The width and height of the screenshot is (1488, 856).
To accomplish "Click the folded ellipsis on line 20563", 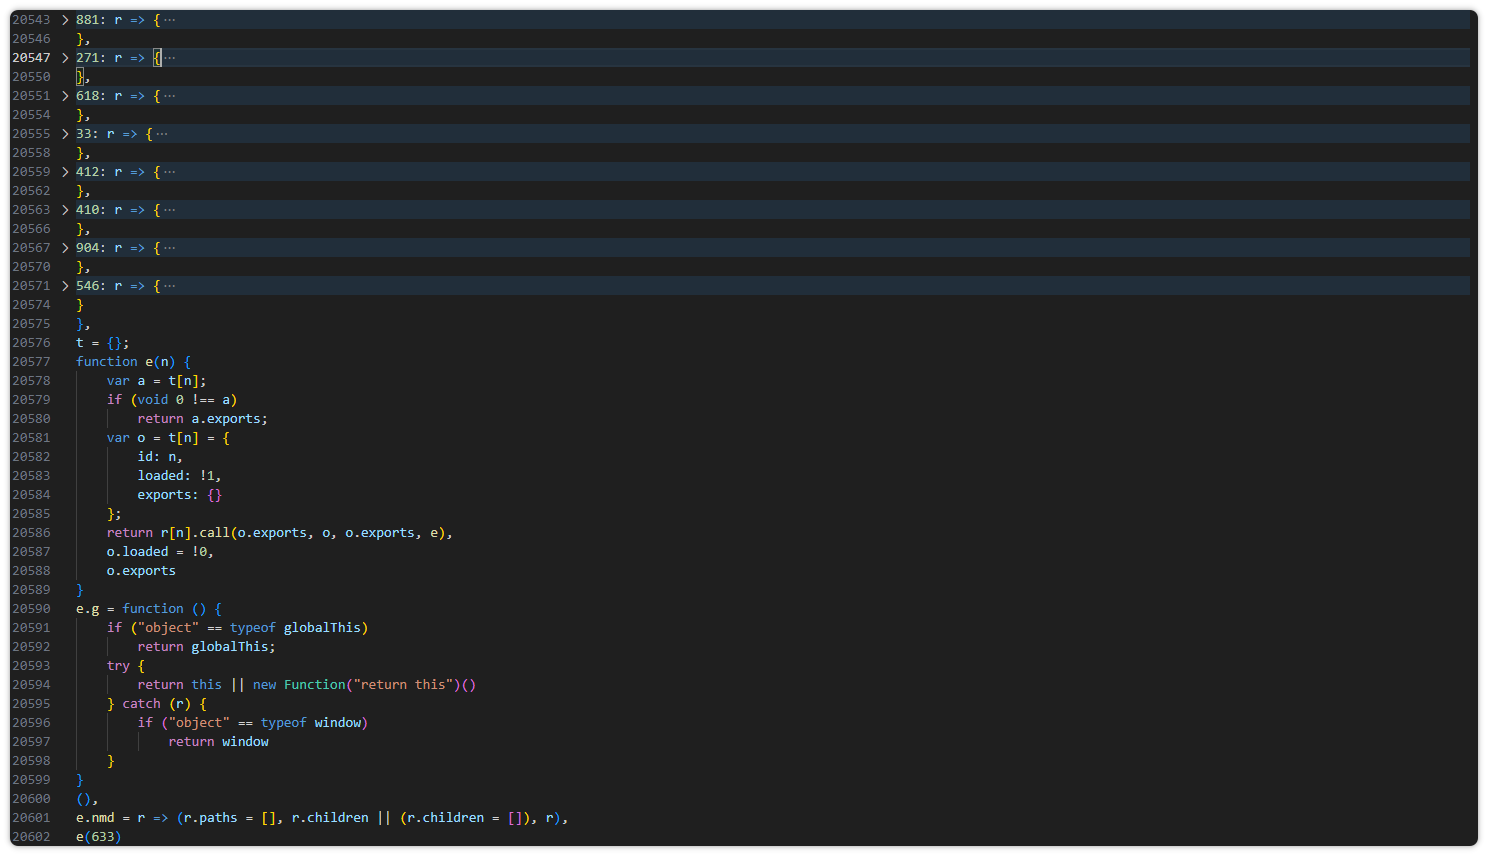I will click(170, 210).
